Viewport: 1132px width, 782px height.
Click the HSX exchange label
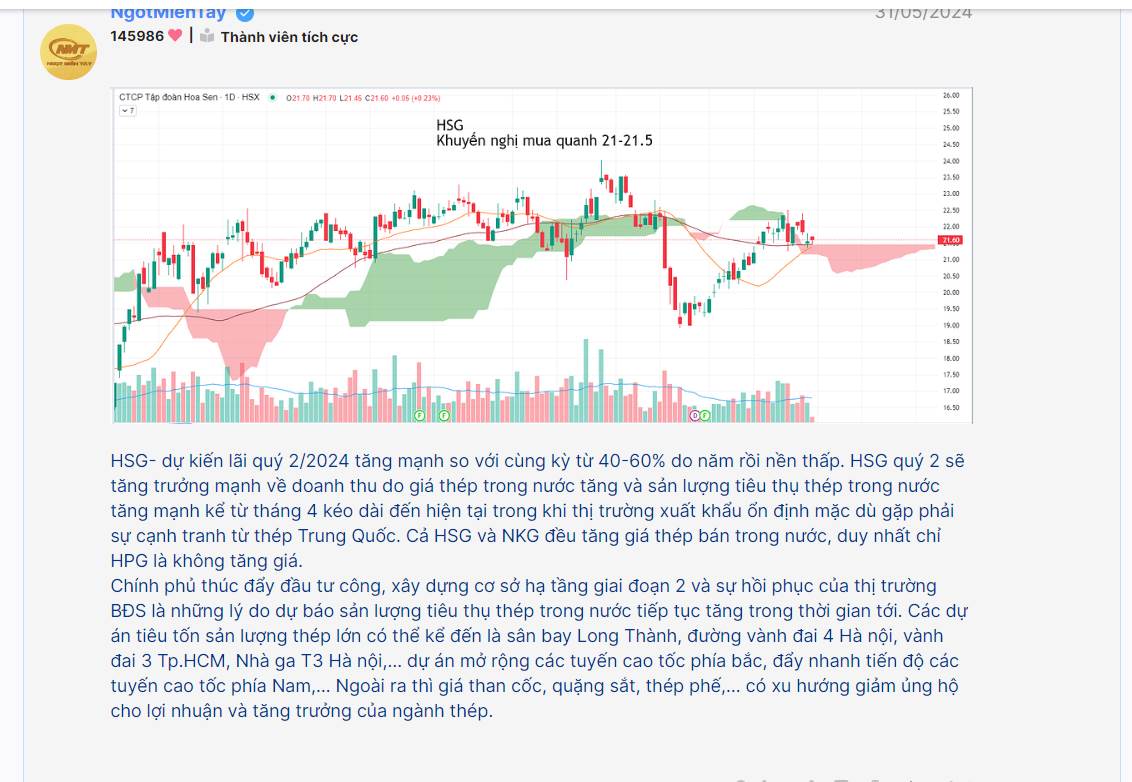pyautogui.click(x=250, y=98)
